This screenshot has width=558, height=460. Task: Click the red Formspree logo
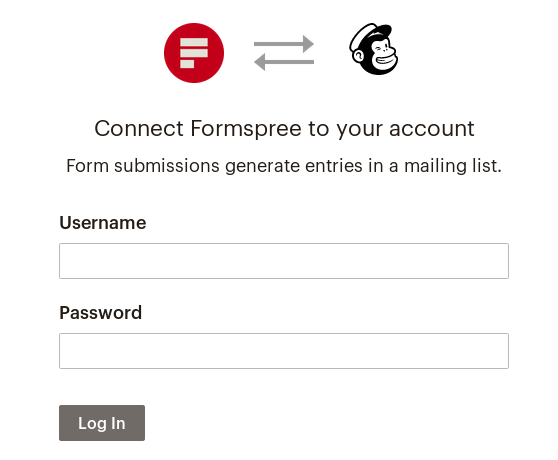pyautogui.click(x=194, y=53)
